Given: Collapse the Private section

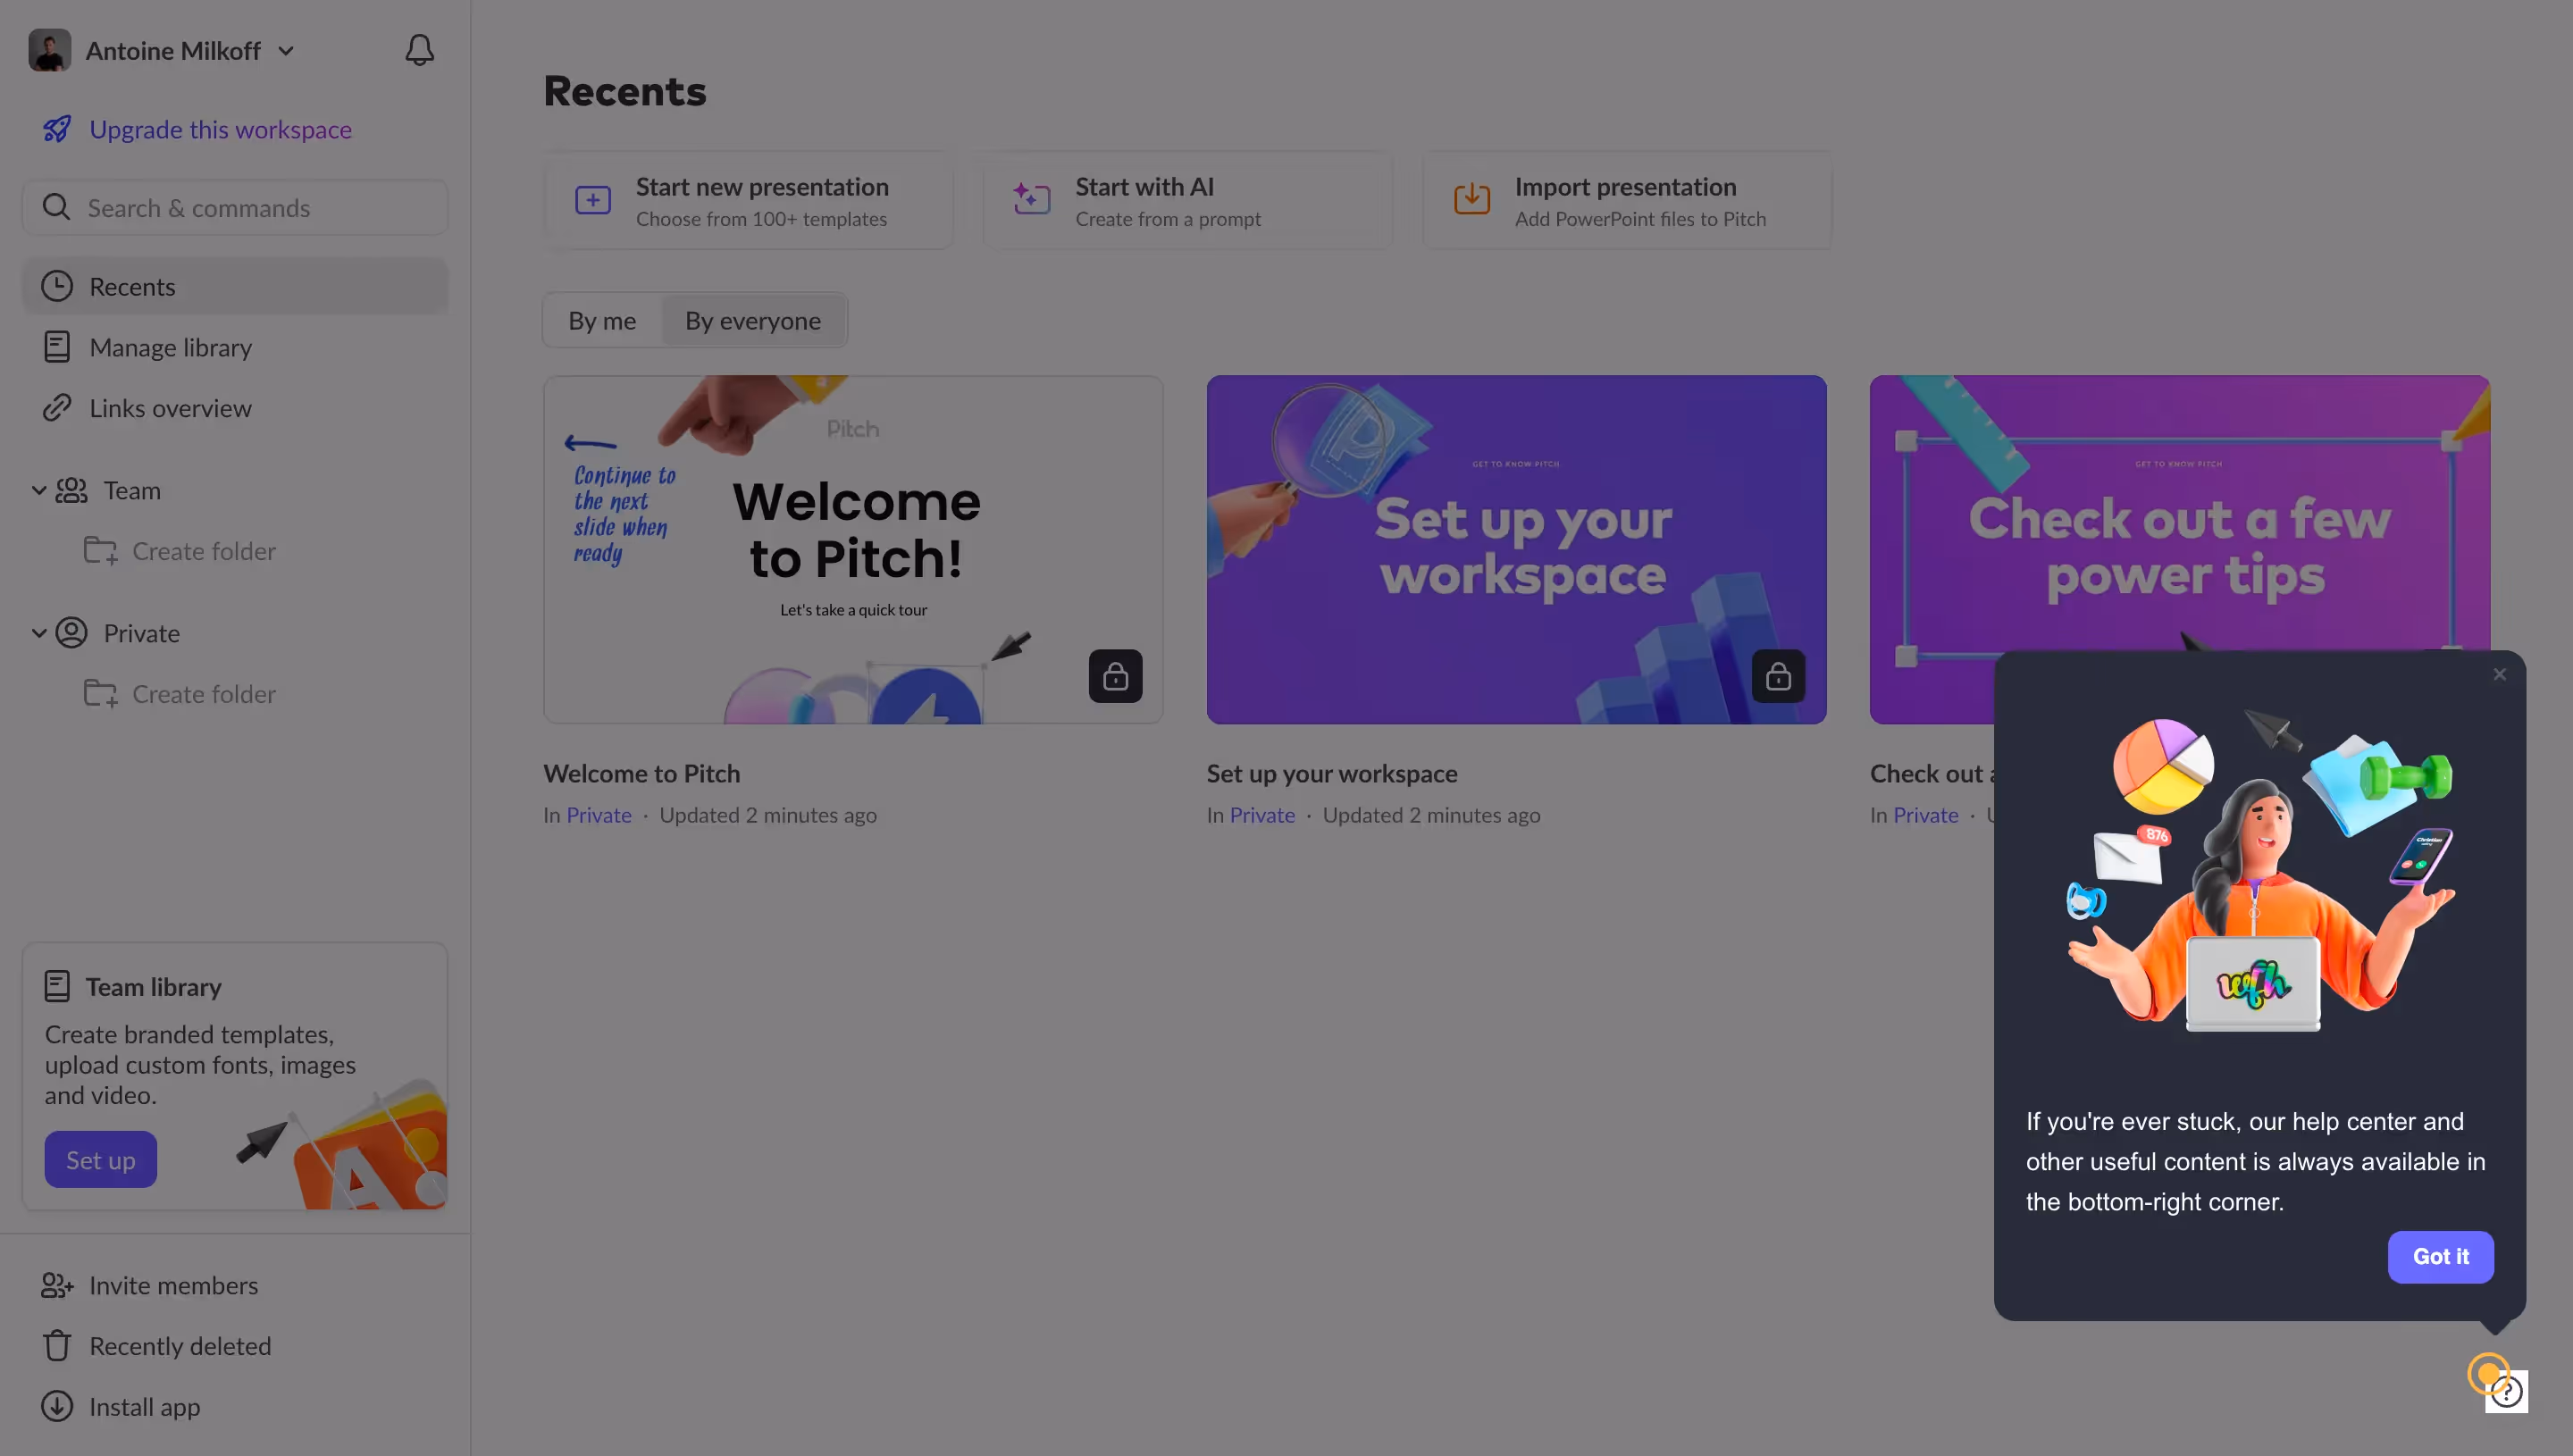Looking at the screenshot, I should click(39, 632).
